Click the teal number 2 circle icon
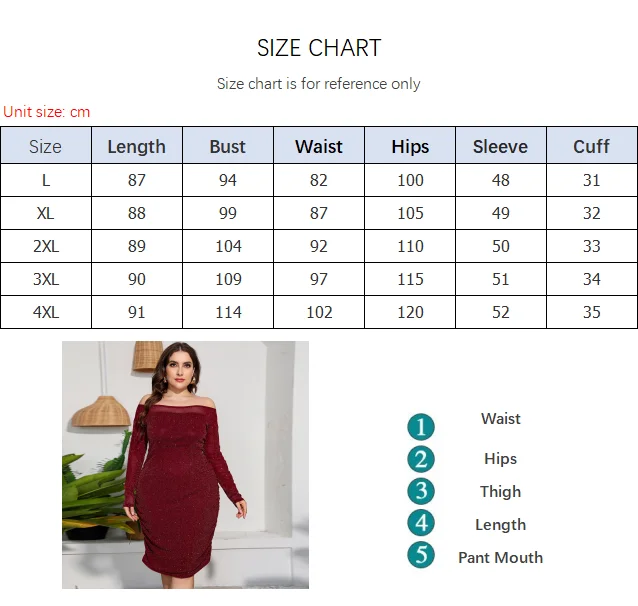 point(421,459)
